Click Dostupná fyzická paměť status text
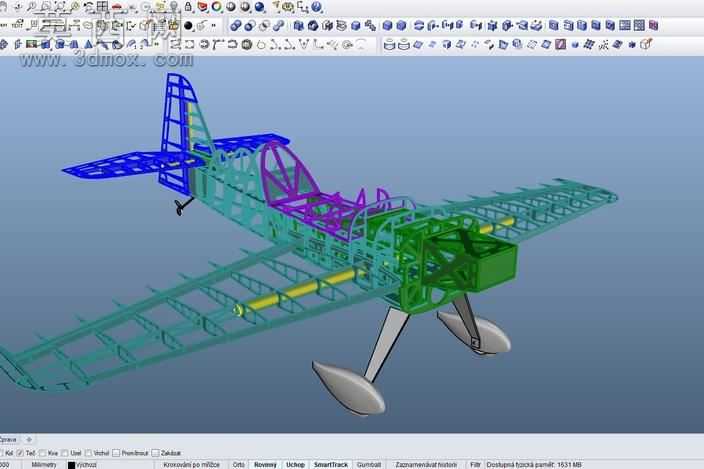The height and width of the screenshot is (469, 704). [534, 465]
